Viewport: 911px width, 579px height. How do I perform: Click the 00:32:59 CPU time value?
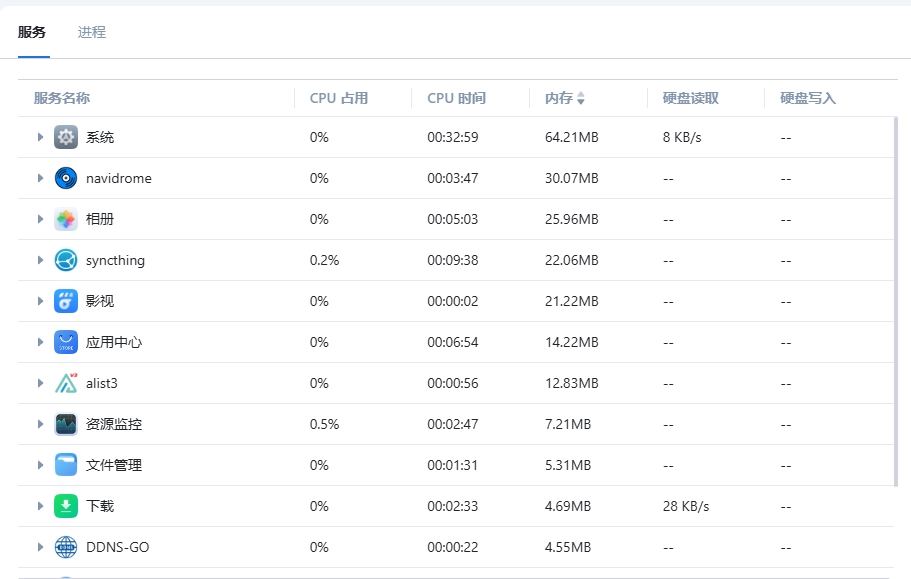click(x=453, y=138)
